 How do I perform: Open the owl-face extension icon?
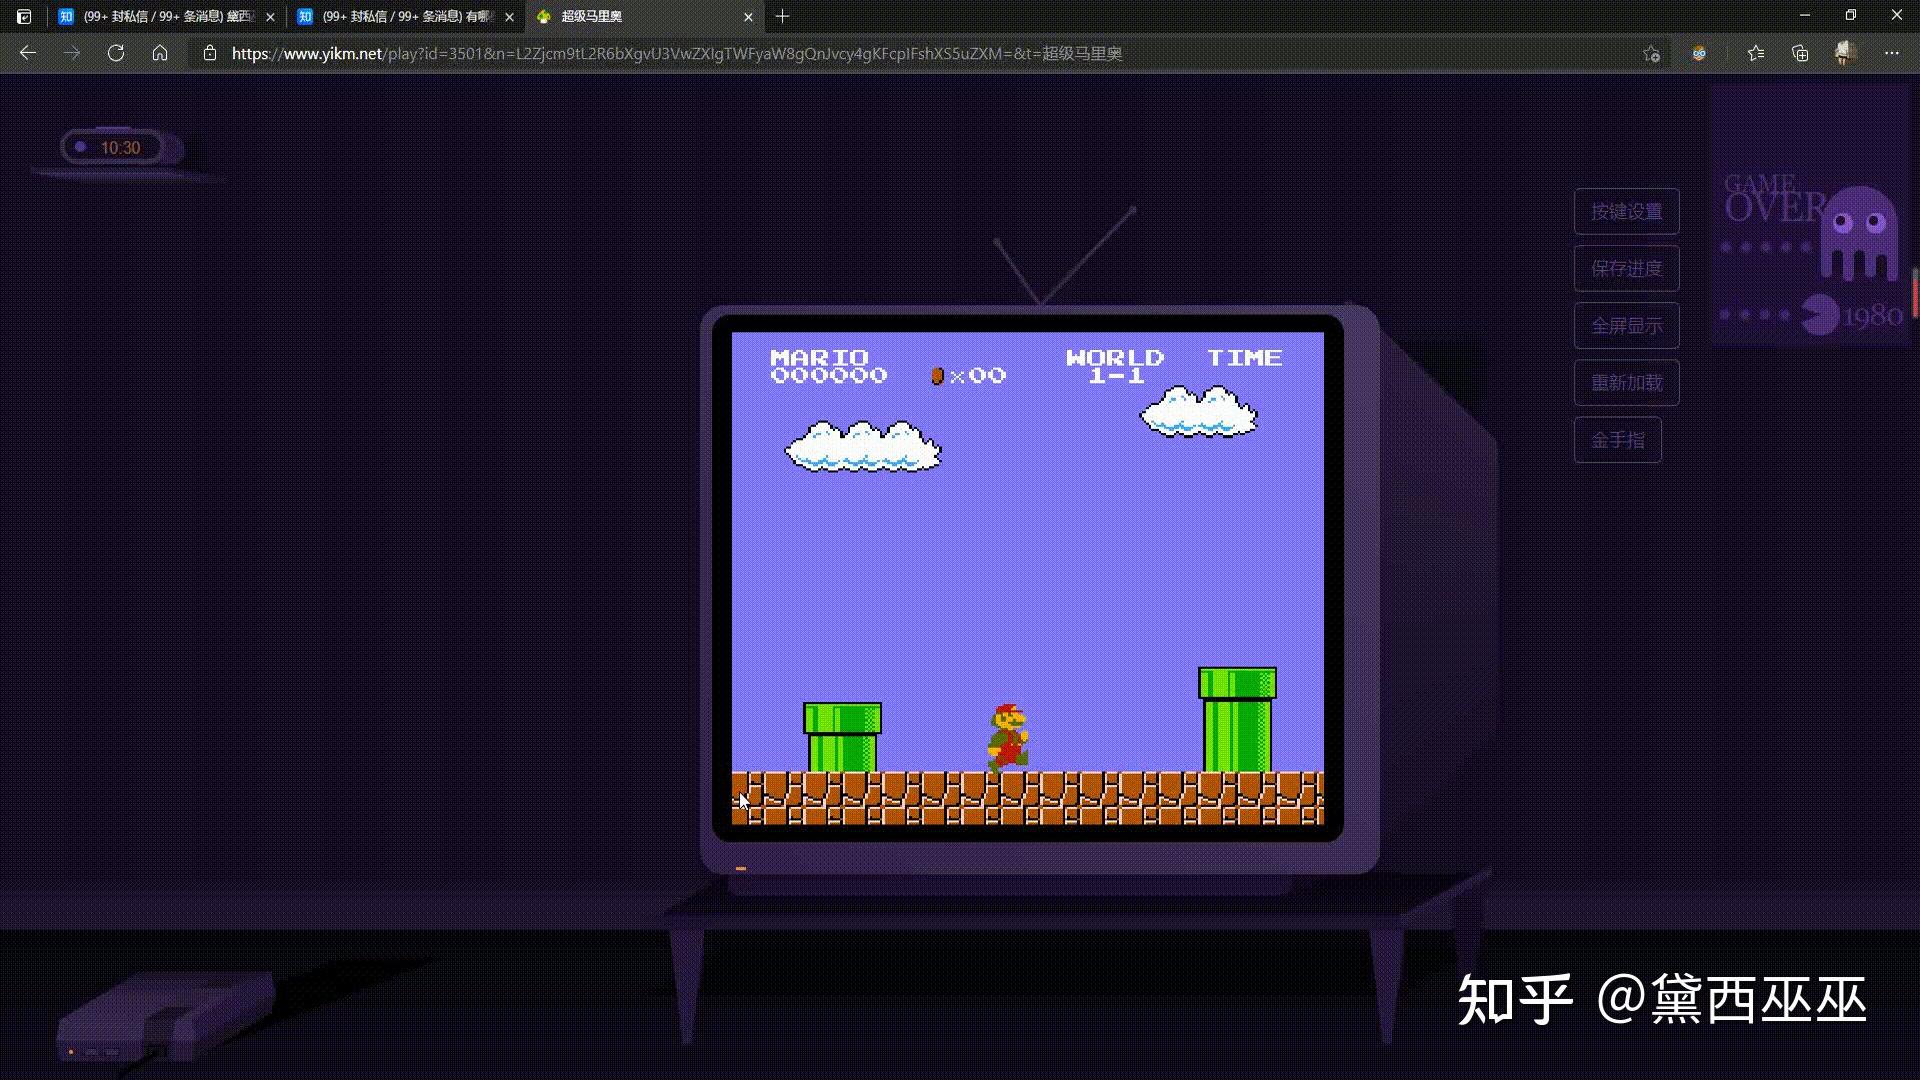pyautogui.click(x=1699, y=53)
